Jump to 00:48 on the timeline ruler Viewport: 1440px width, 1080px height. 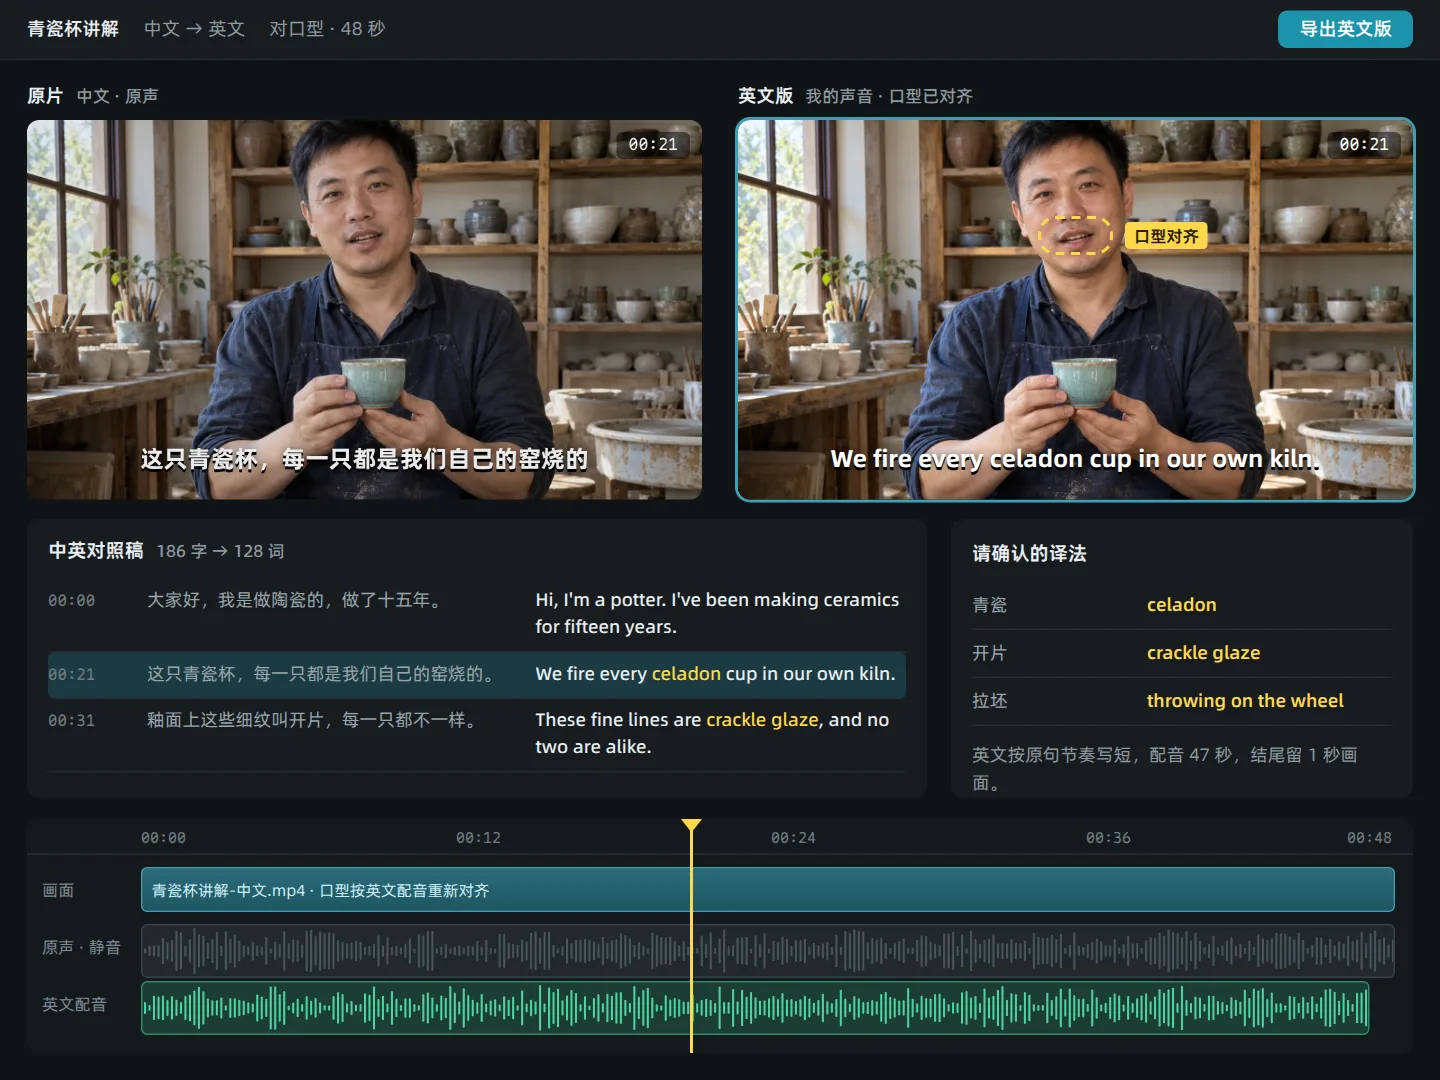point(1369,838)
